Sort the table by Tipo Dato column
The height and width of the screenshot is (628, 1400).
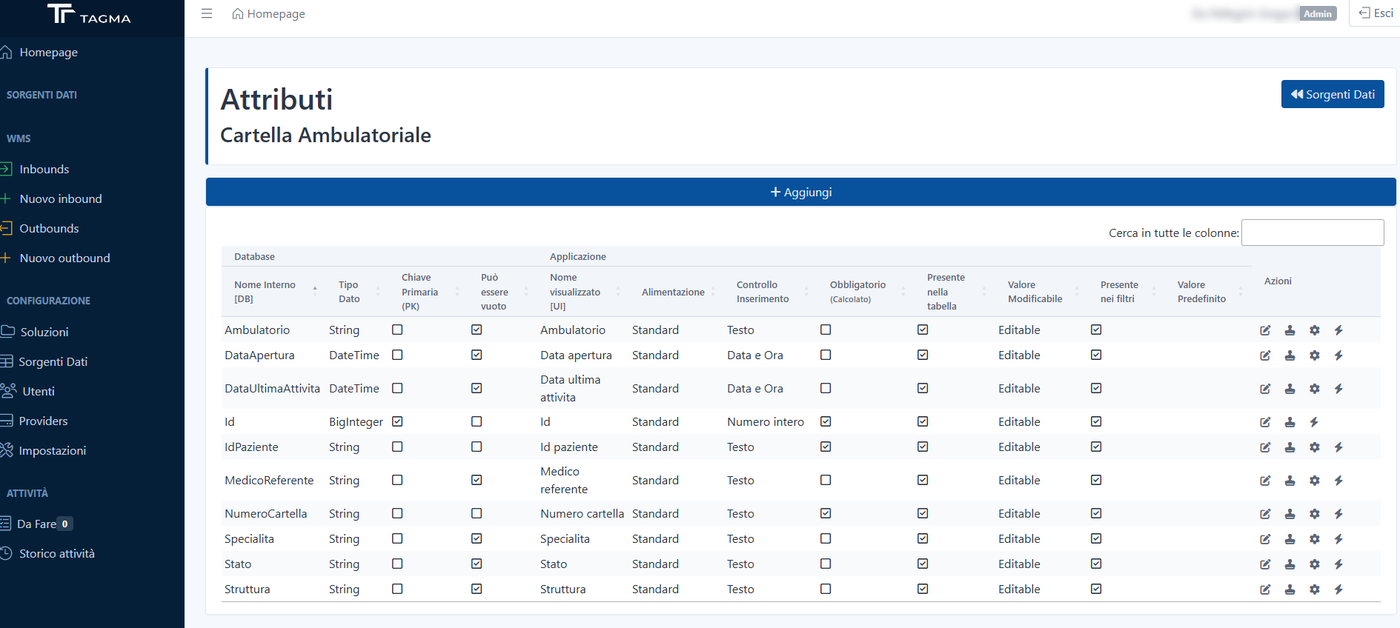pyautogui.click(x=354, y=292)
